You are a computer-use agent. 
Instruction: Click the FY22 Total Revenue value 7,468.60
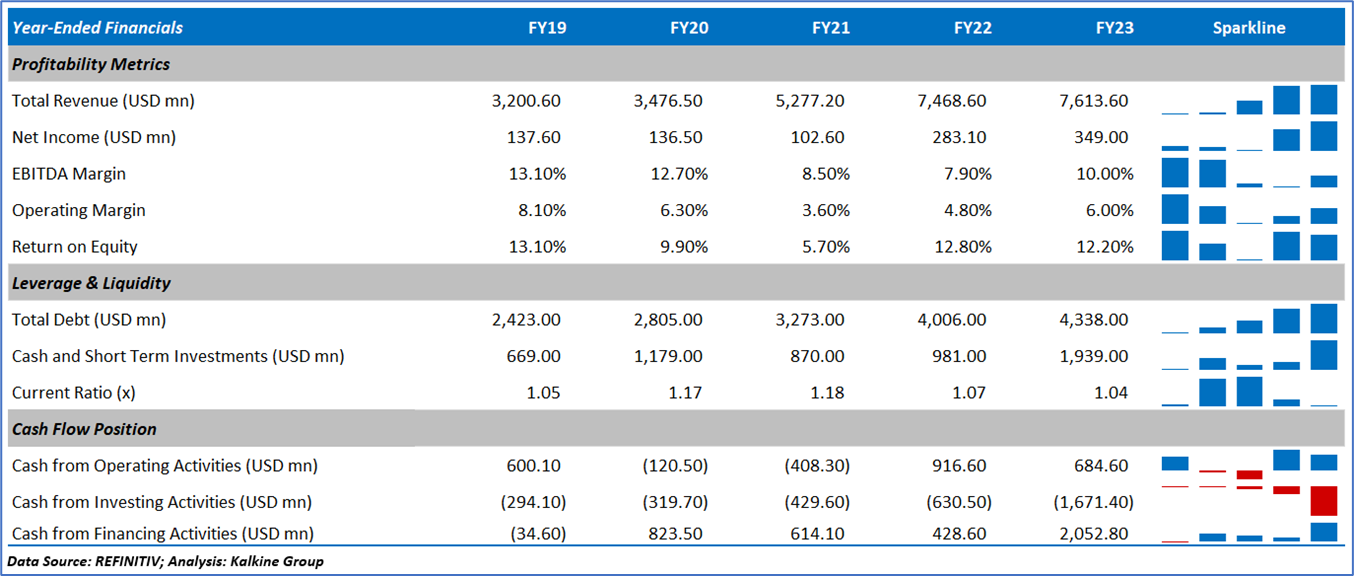pyautogui.click(x=954, y=101)
